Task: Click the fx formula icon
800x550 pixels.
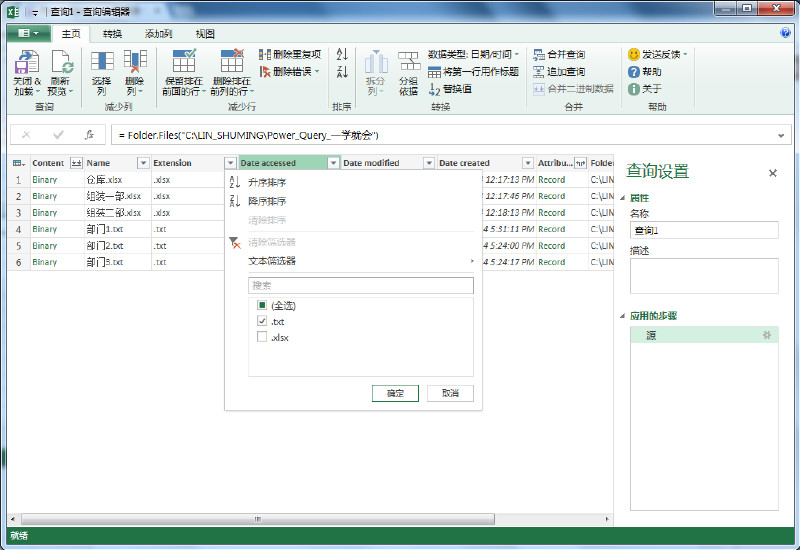Action: [89, 135]
